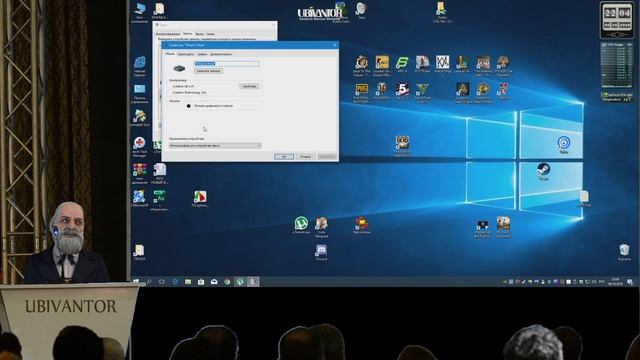Viewport: 640px width, 360px height.
Task: Open controller Properties button in dialog
Action: 249,86
